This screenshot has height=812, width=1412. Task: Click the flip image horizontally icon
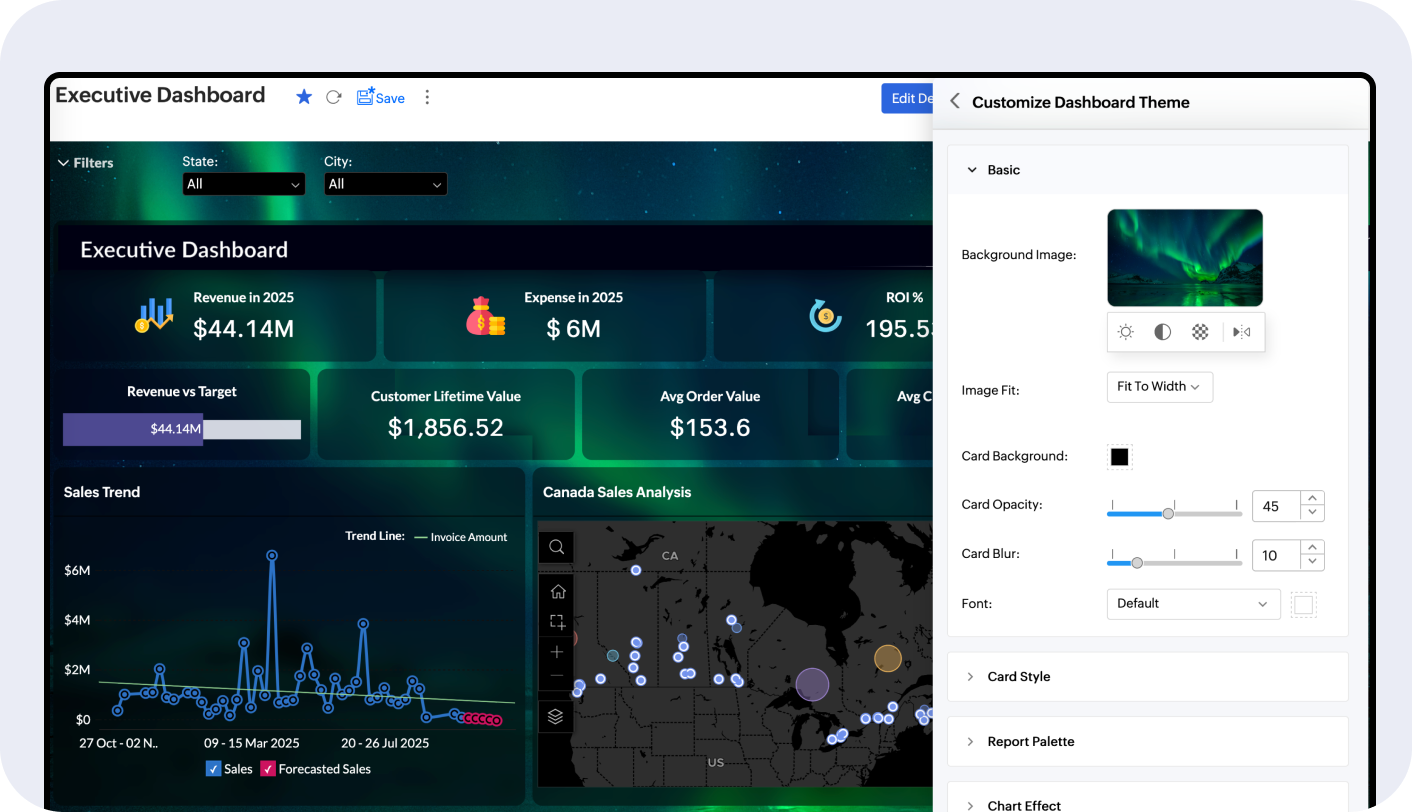point(1242,332)
